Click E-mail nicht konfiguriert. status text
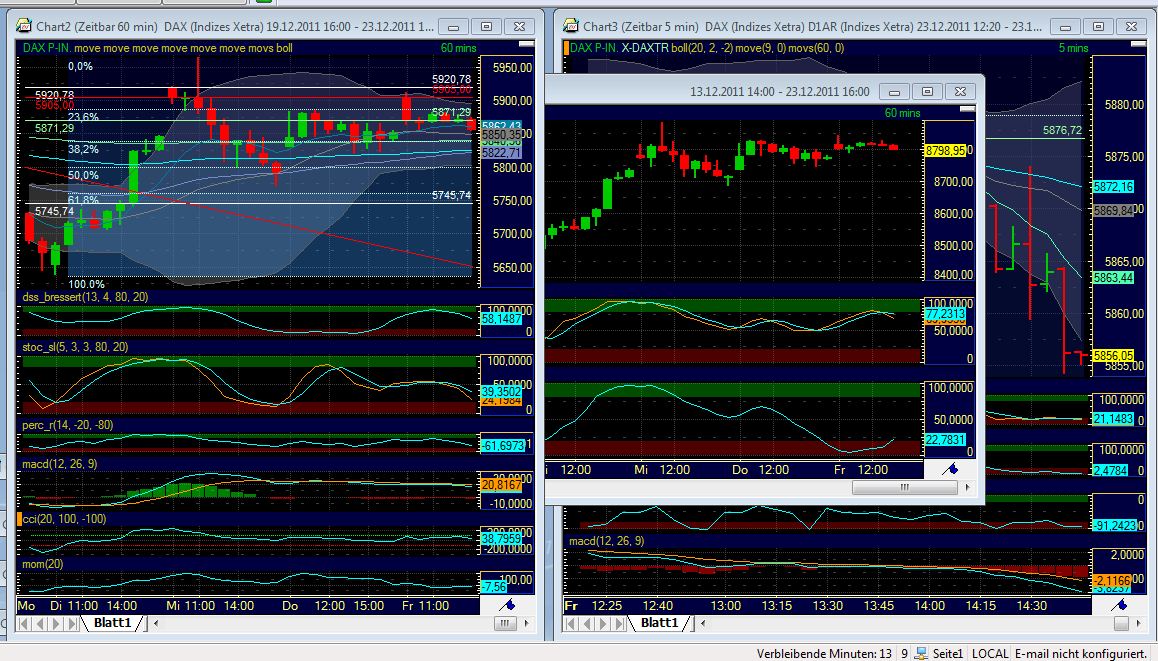This screenshot has height=661, width=1158. tap(1080, 654)
